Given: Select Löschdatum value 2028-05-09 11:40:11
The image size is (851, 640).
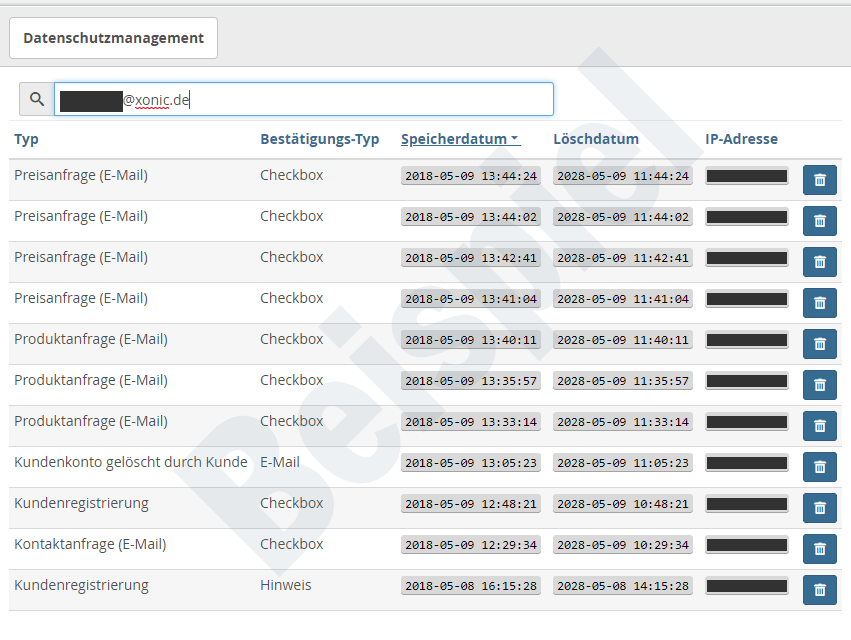Looking at the screenshot, I should (x=623, y=340).
